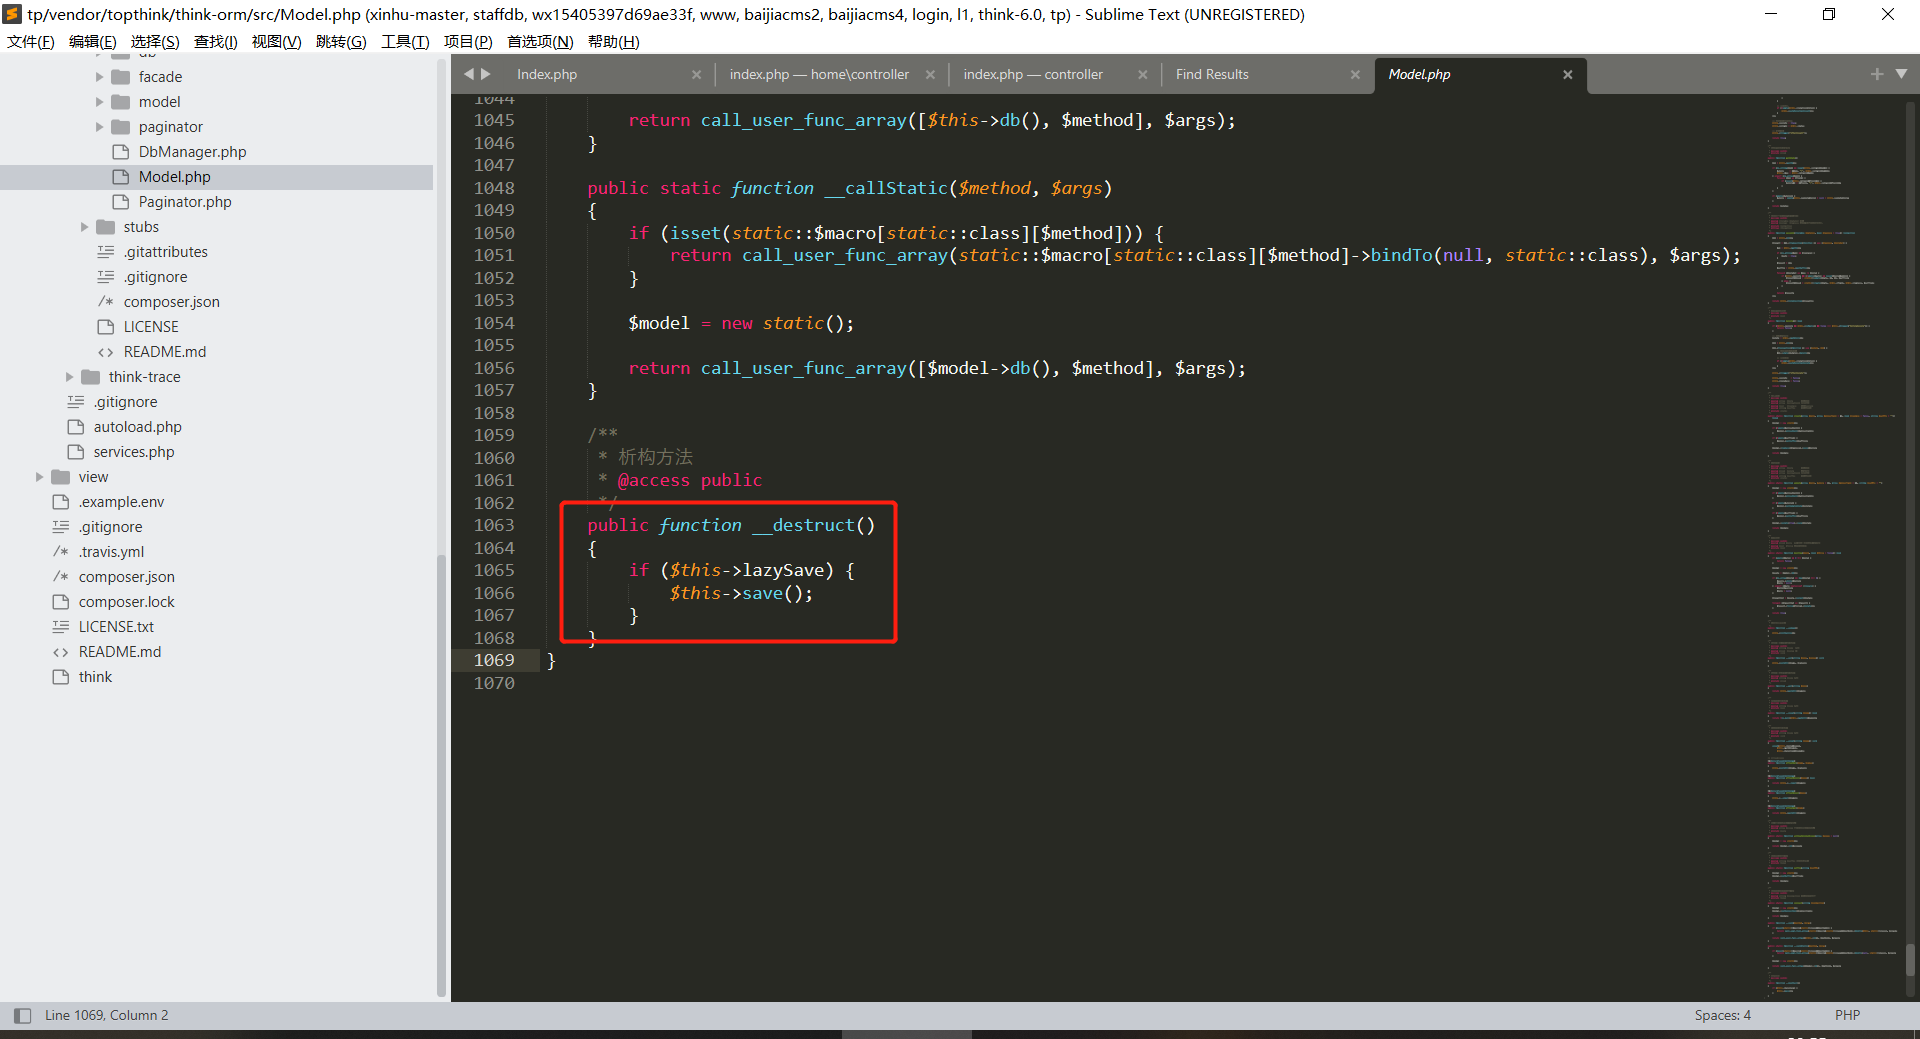Click the composer.lock file icon

pyautogui.click(x=61, y=602)
